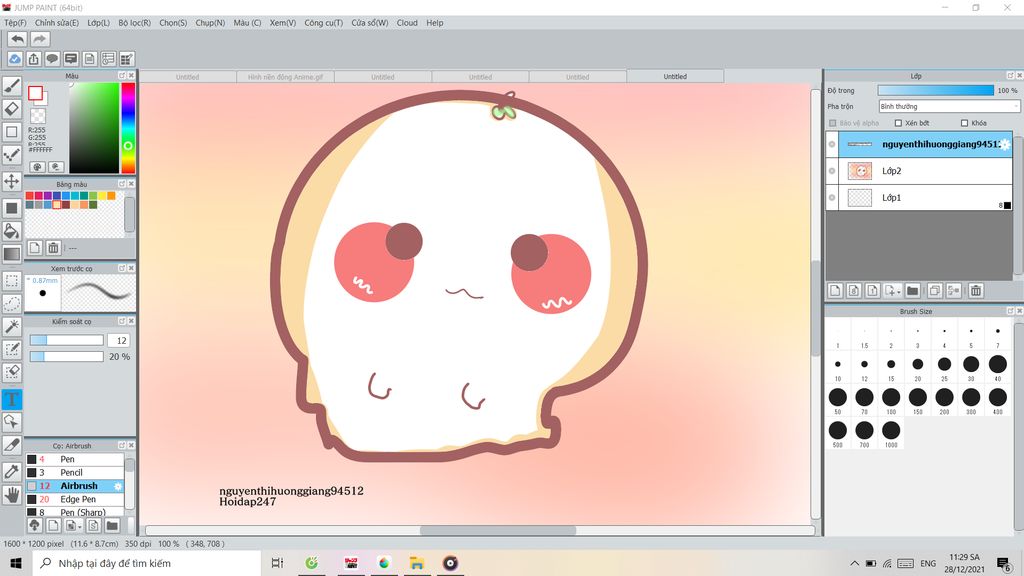Click the rainbow hue strip
Viewport: 1024px width, 576px height.
point(128,127)
